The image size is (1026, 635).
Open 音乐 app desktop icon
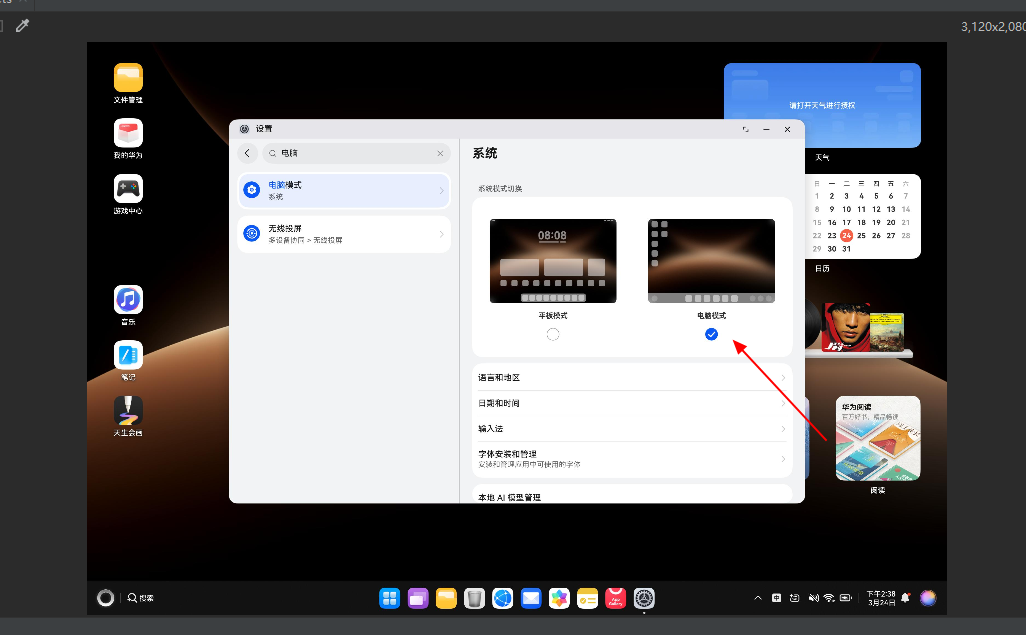(128, 299)
